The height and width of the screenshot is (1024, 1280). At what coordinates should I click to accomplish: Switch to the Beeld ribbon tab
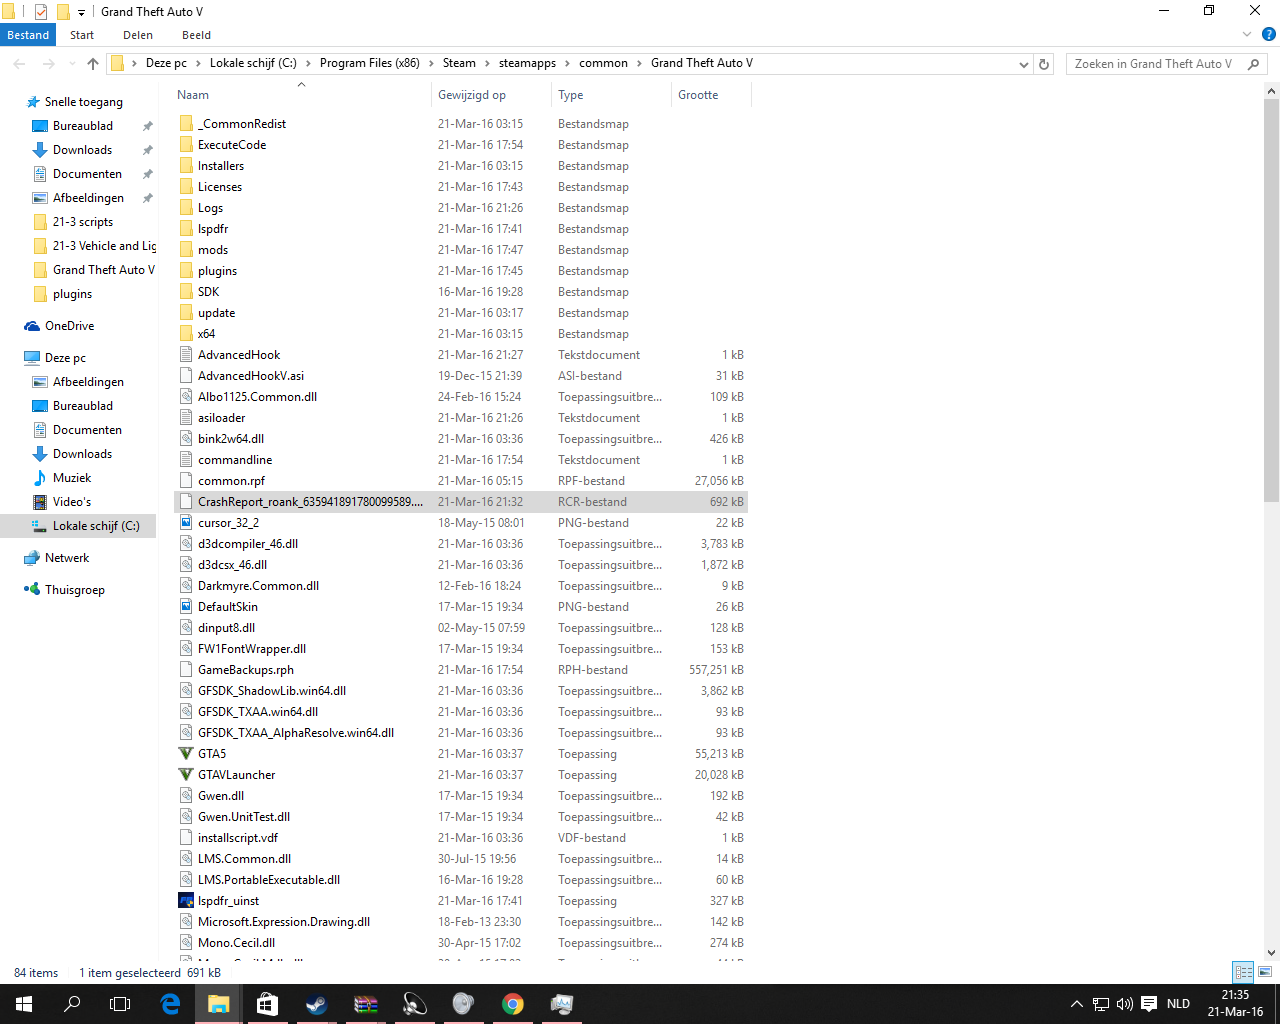196,35
